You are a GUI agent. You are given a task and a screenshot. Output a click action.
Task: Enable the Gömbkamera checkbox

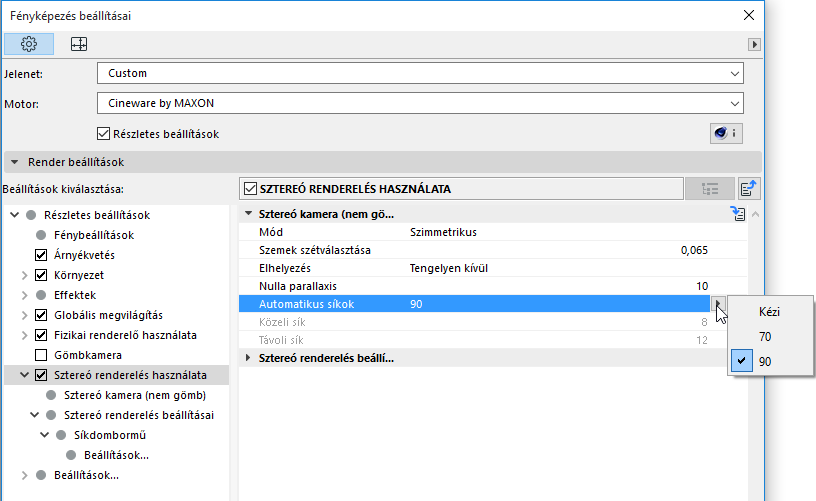tap(41, 355)
